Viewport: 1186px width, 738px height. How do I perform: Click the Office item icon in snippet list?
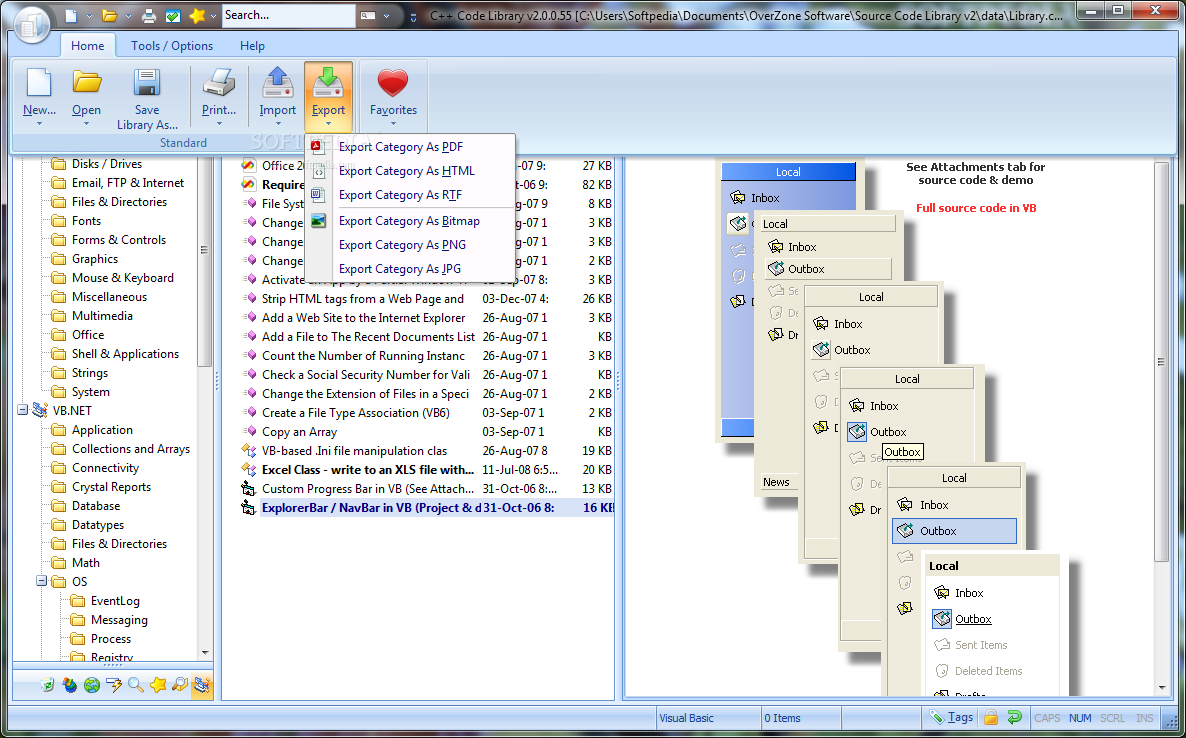(x=248, y=165)
